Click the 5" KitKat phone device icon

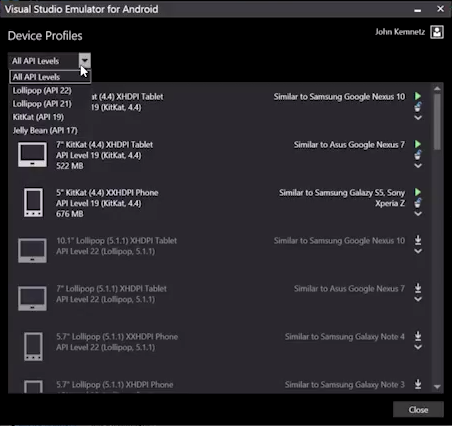pos(33,203)
